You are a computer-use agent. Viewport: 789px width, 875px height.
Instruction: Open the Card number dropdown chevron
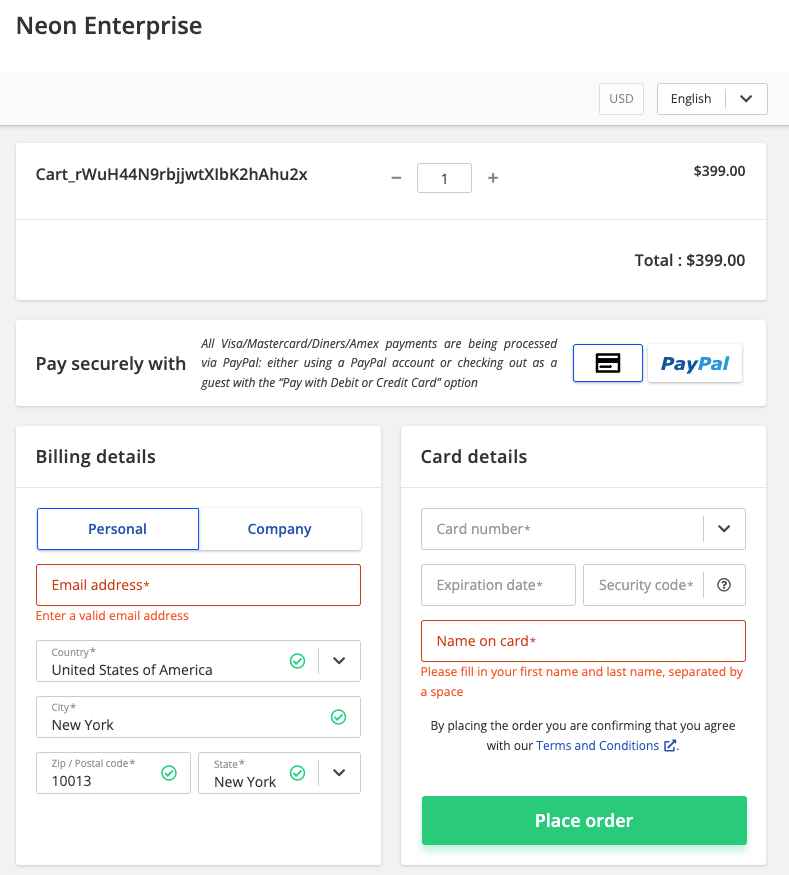tap(725, 529)
